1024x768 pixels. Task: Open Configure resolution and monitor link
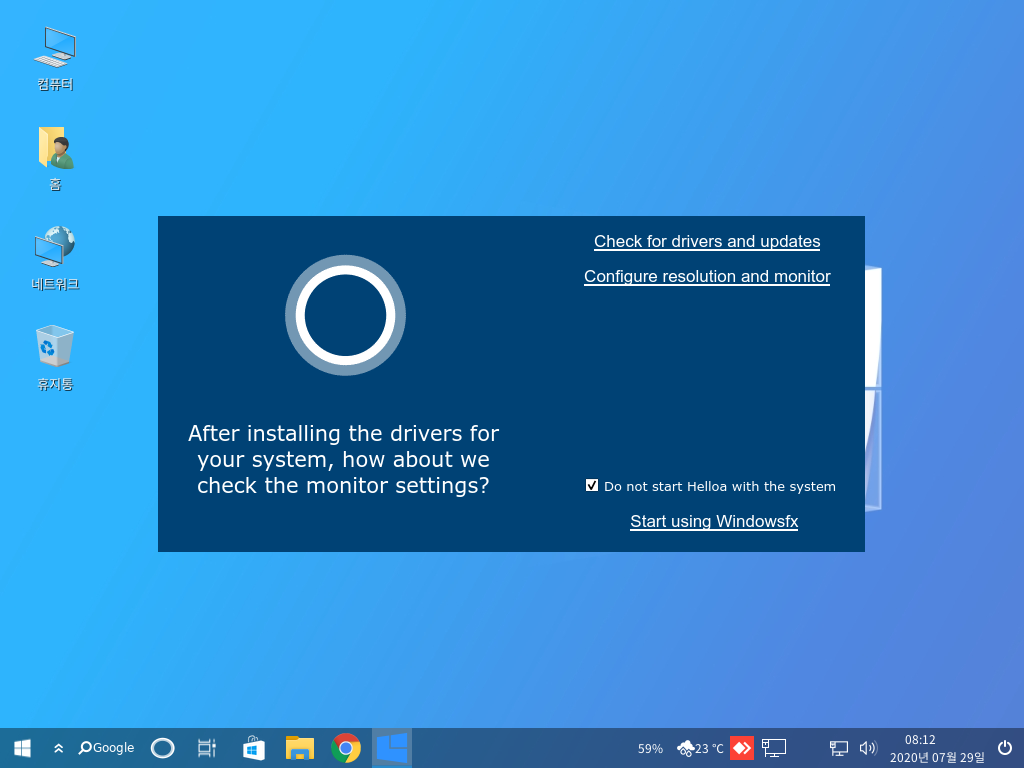point(707,277)
